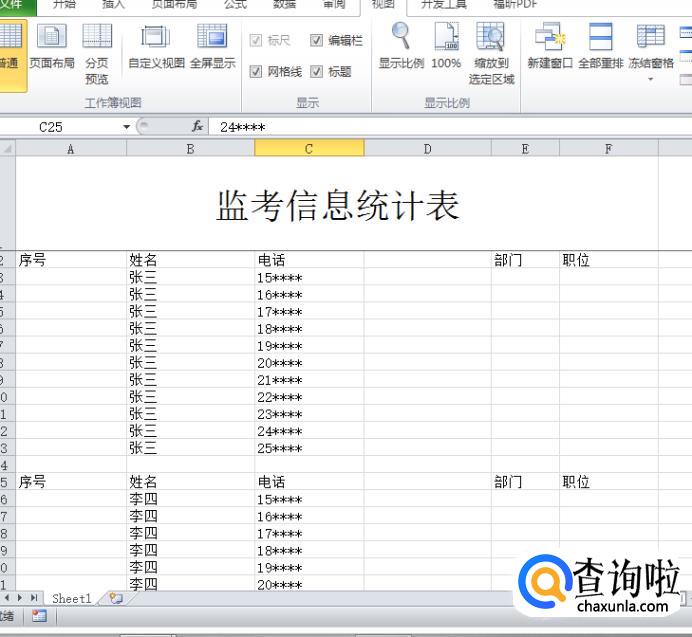Click cell containing 25****
This screenshot has height=637, width=692.
309,448
